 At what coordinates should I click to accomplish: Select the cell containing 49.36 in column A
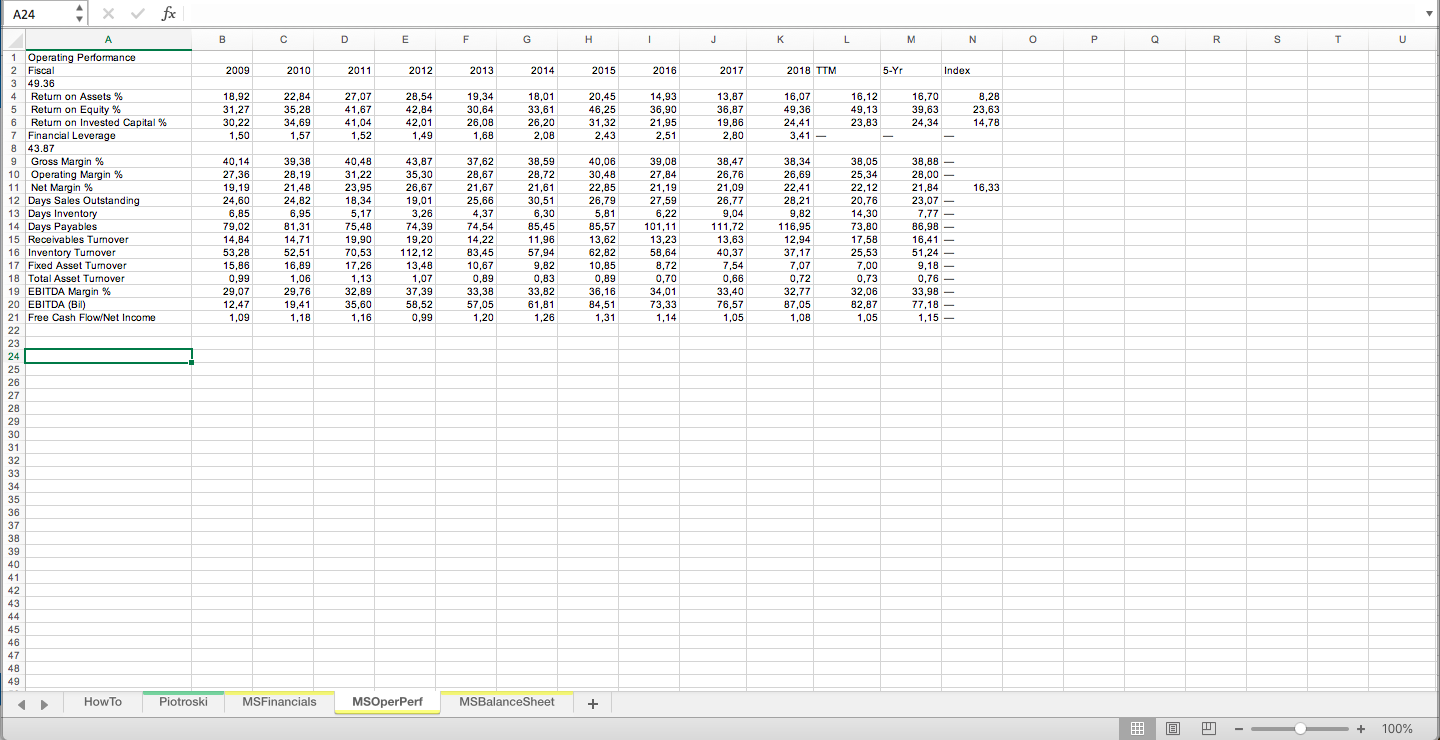[x=108, y=84]
